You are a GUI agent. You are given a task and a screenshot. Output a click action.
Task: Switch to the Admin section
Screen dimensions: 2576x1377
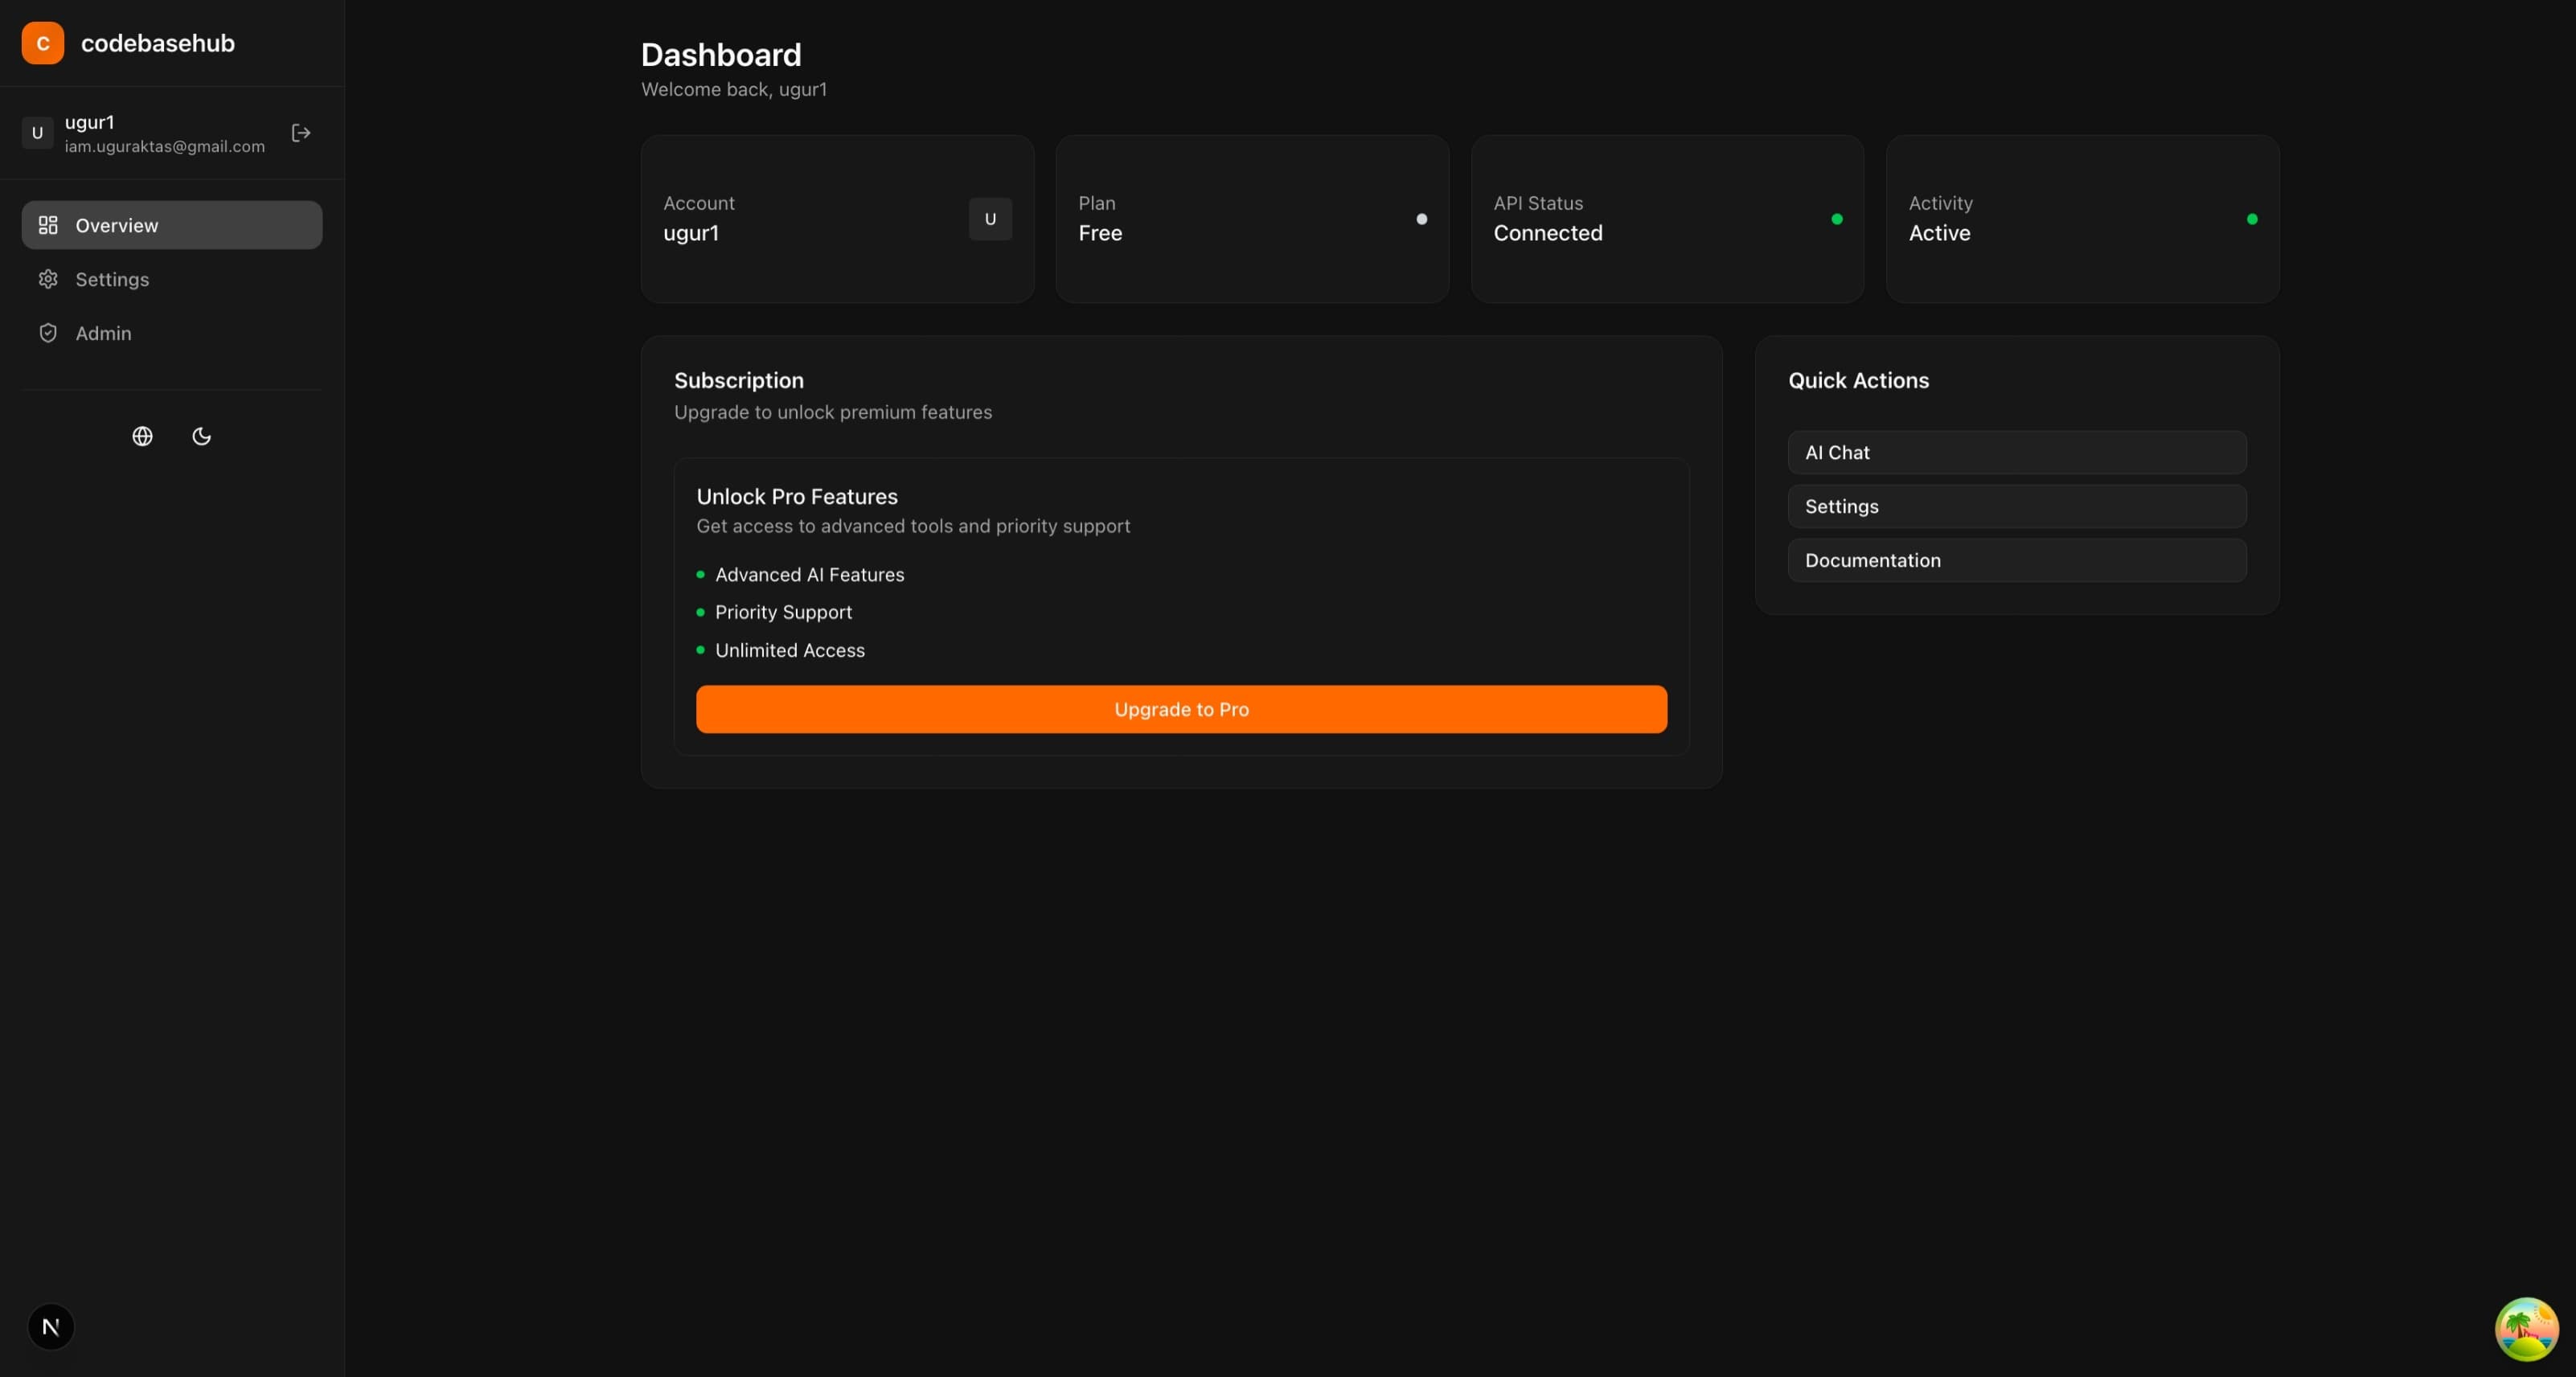click(x=103, y=333)
